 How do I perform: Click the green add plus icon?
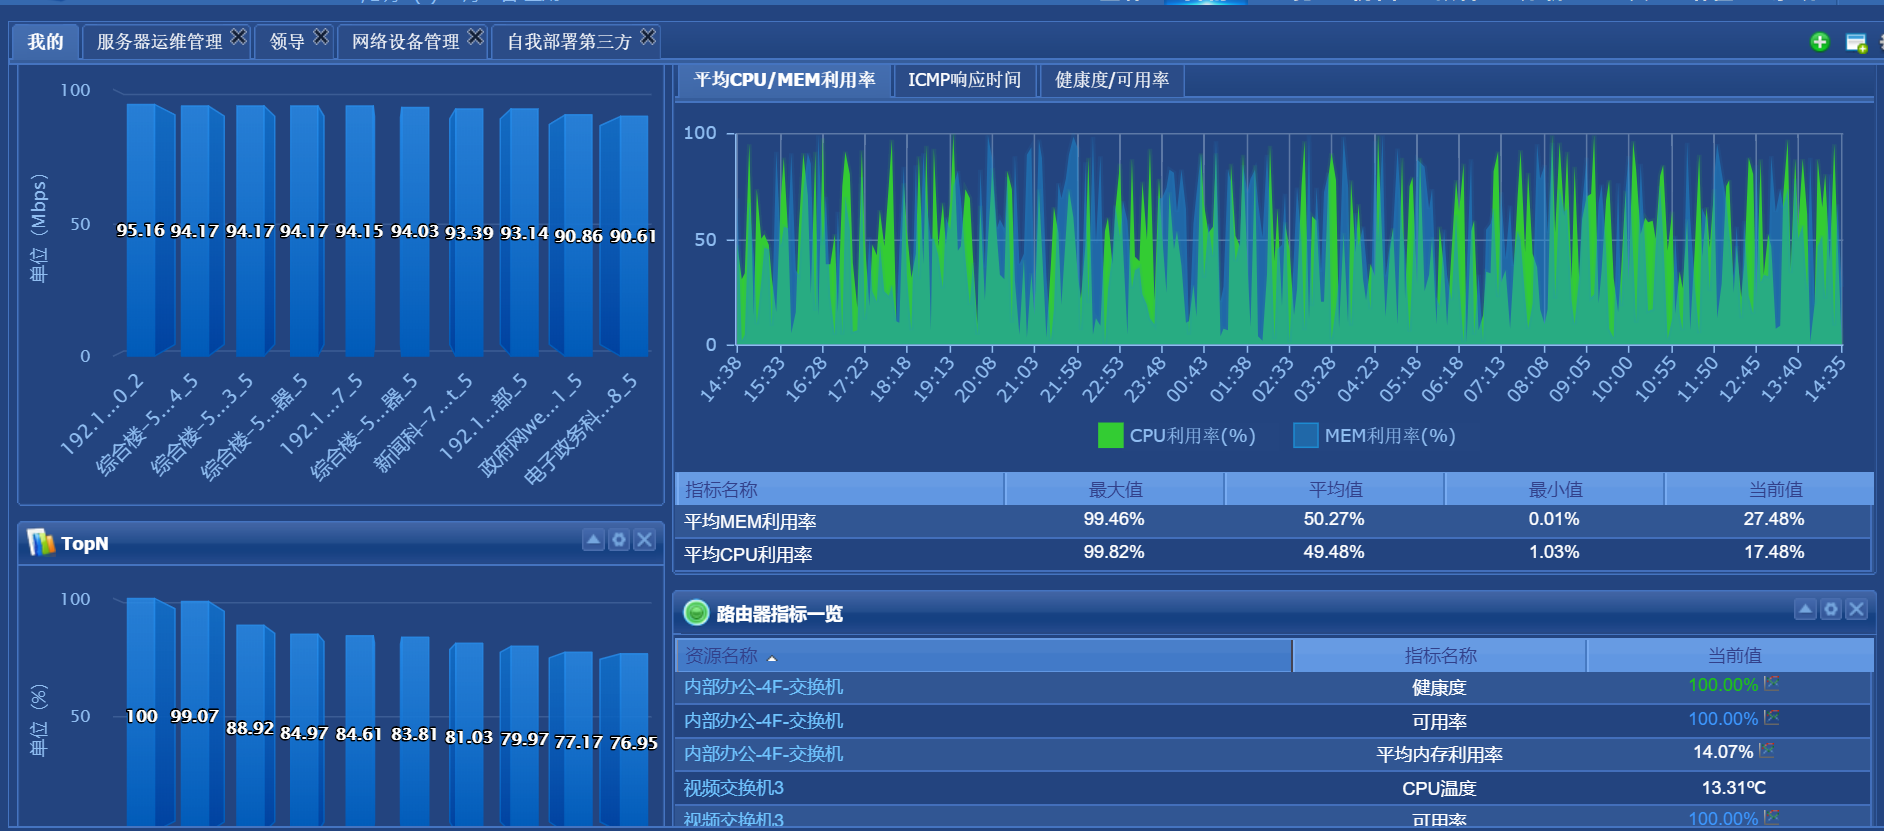tap(1820, 42)
